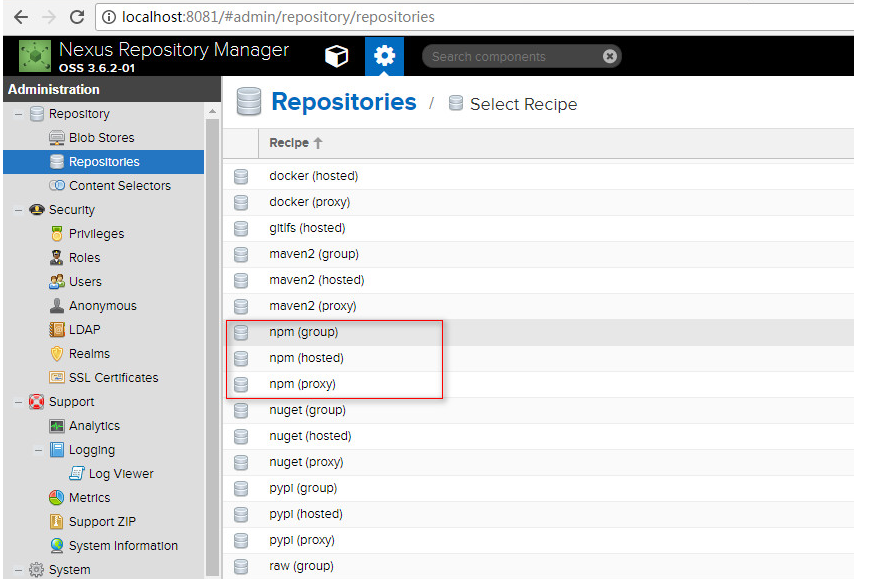
Task: Choose the npm (hosted) recipe
Action: click(x=306, y=358)
